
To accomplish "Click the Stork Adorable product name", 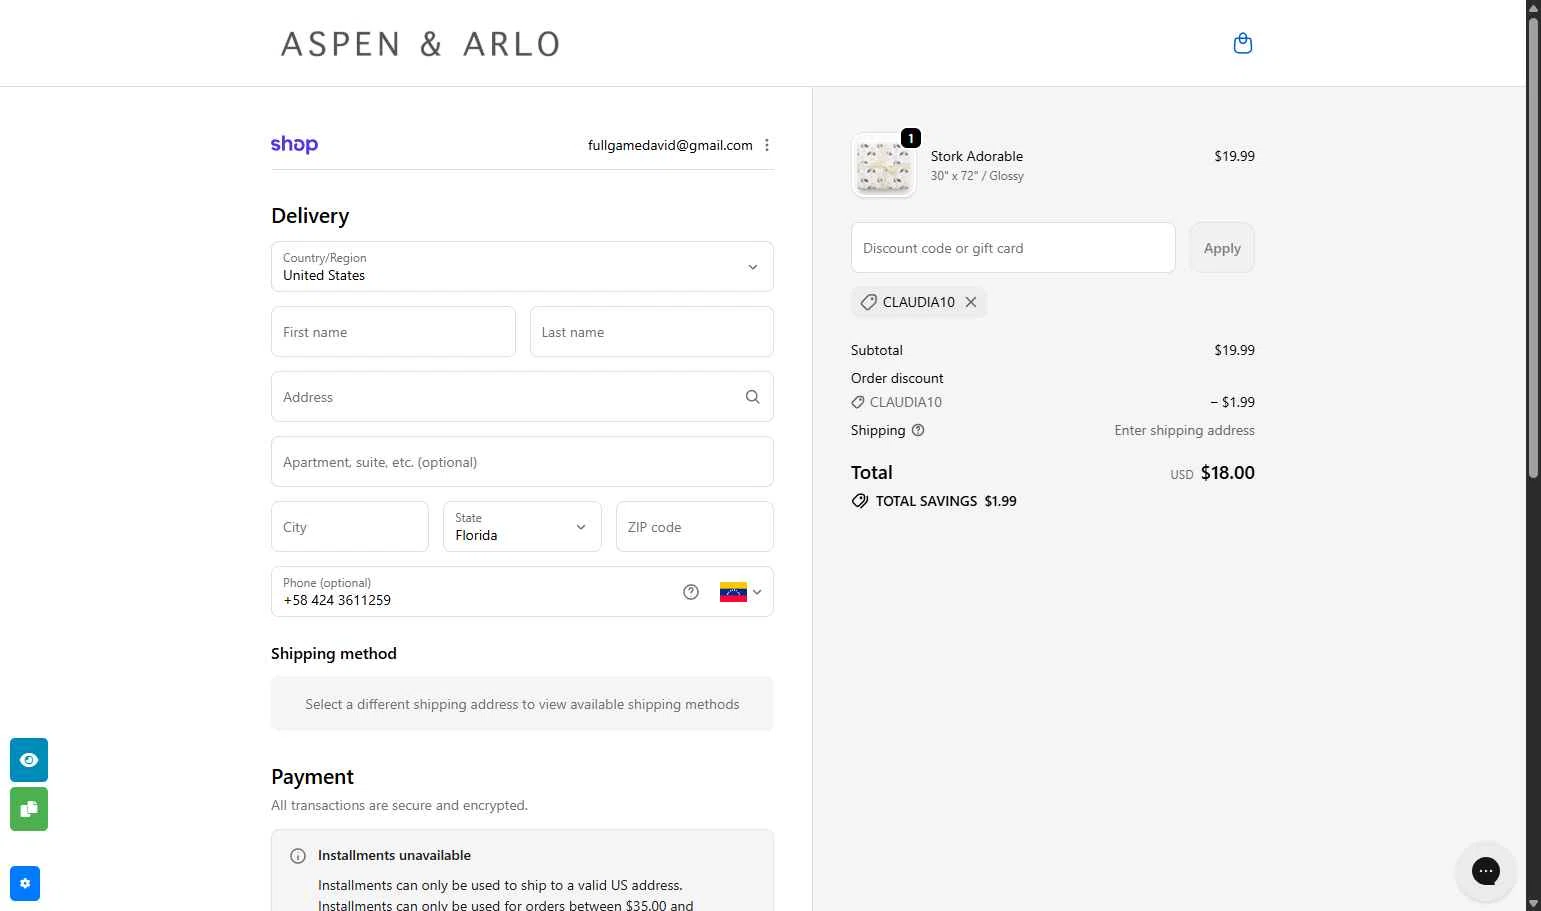I will (x=977, y=156).
